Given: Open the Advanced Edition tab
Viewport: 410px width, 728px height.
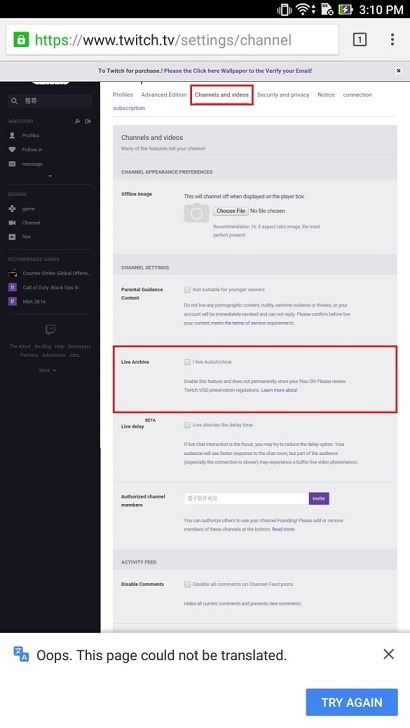Looking at the screenshot, I should point(164,95).
